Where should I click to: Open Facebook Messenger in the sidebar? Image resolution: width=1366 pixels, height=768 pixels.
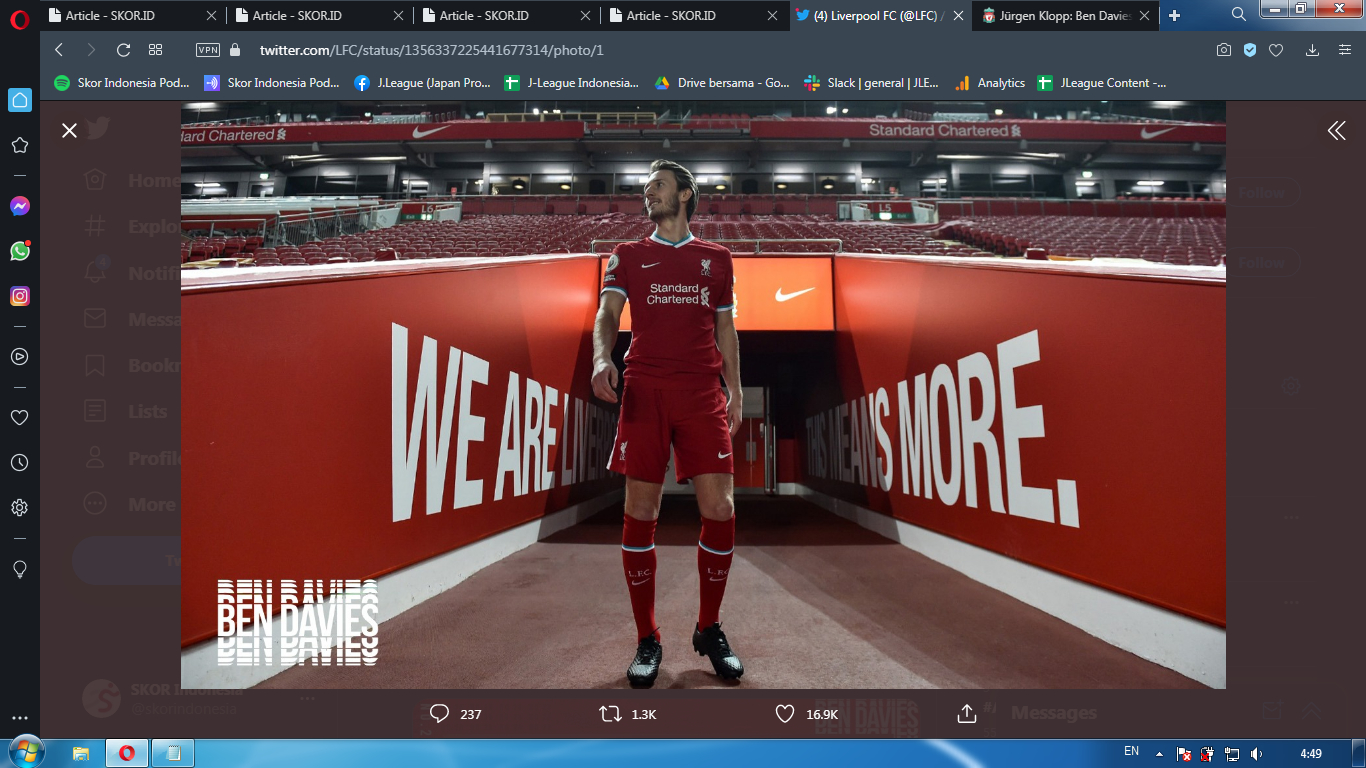tap(19, 206)
